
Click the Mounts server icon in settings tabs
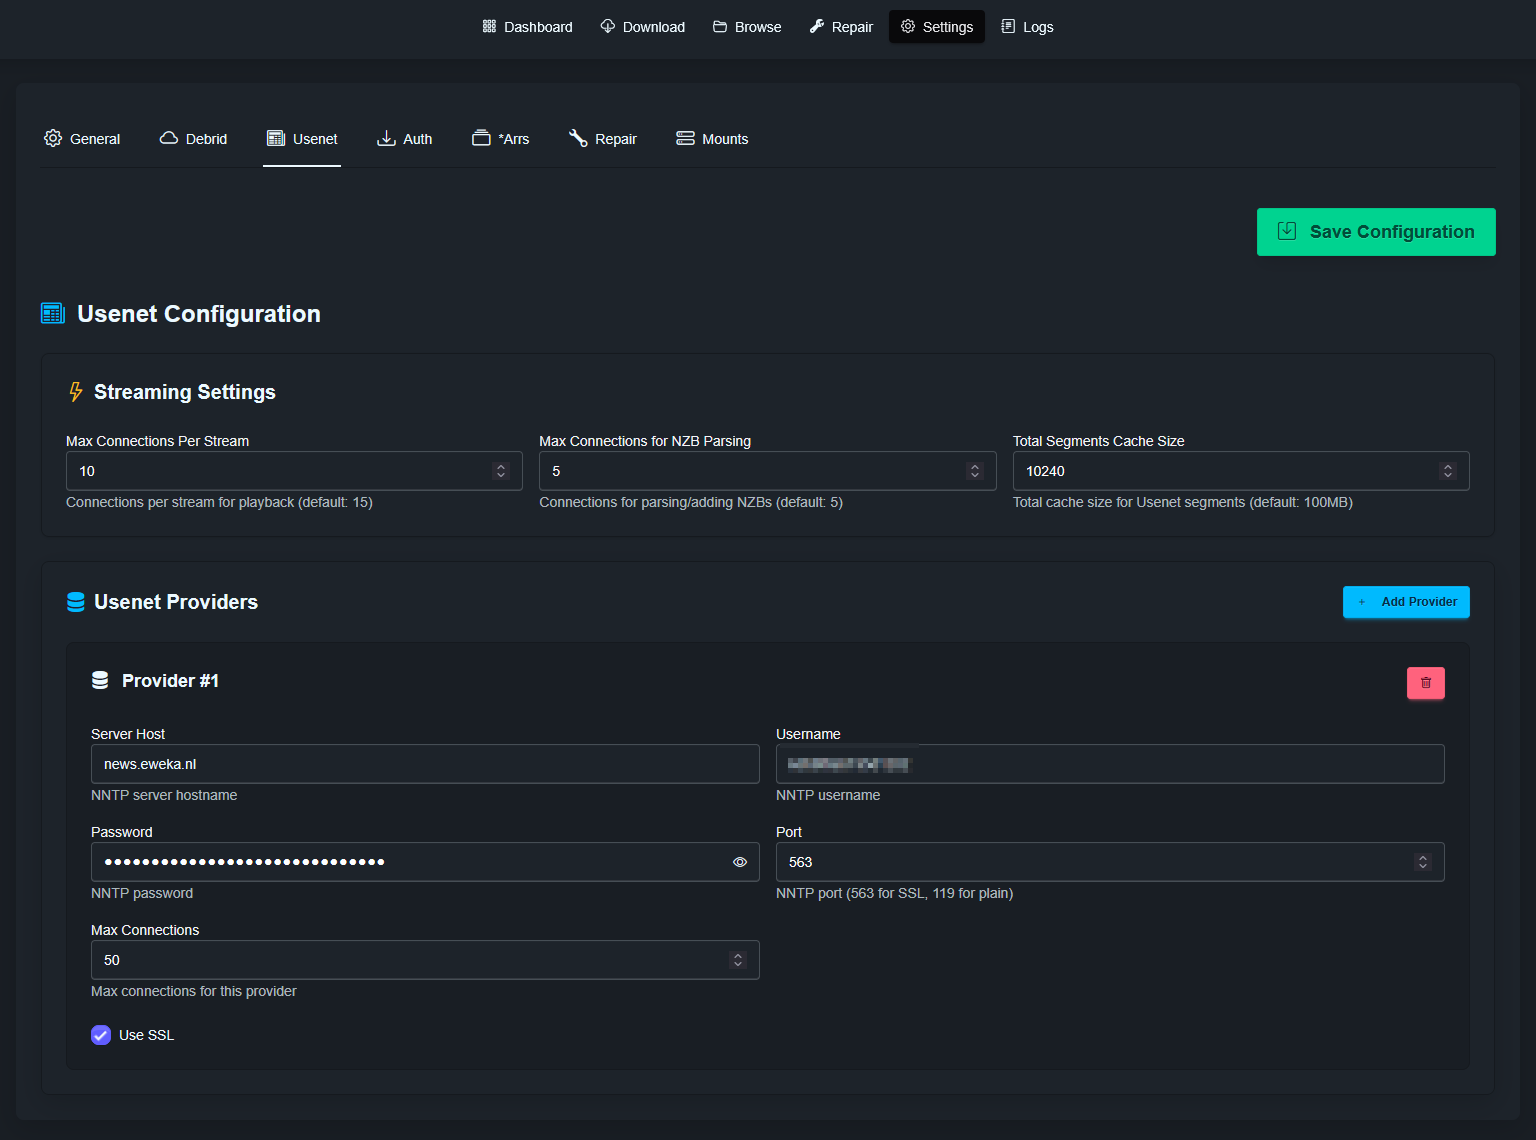tap(685, 139)
